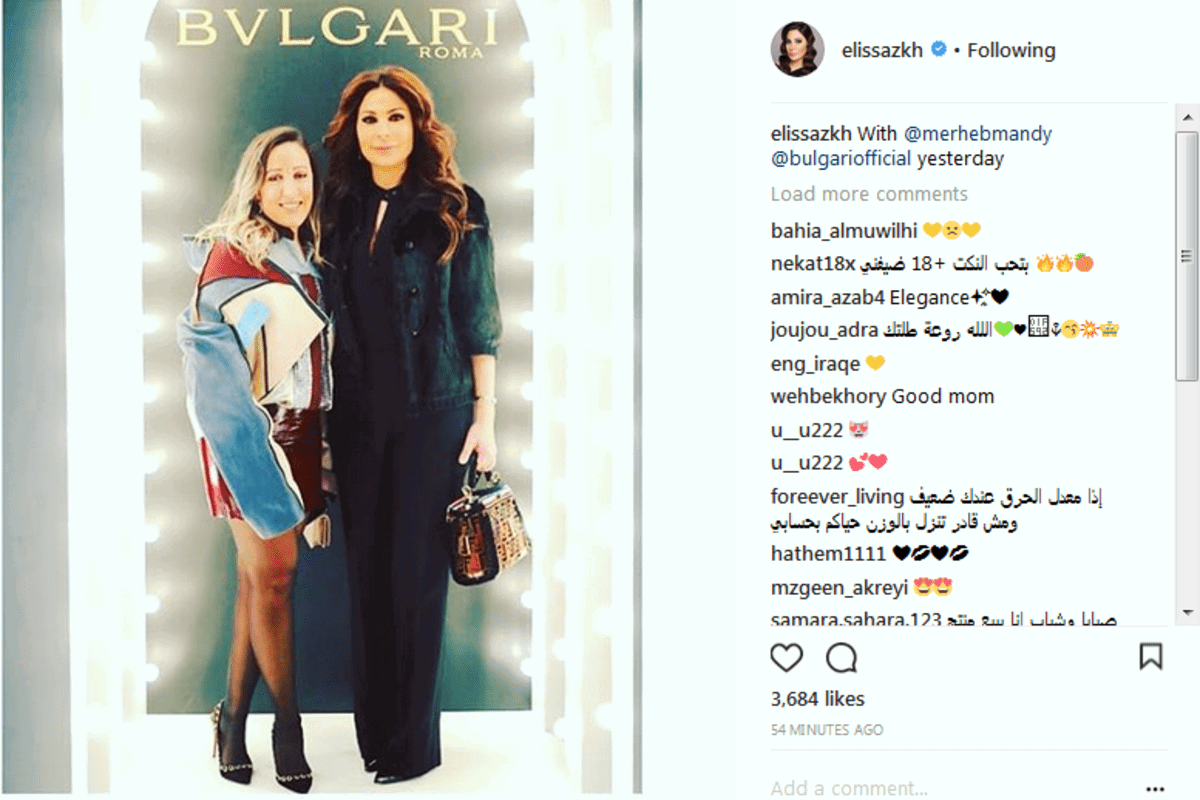Click in Add a comment field
Viewport: 1200px width, 800px height.
pyautogui.click(x=950, y=788)
